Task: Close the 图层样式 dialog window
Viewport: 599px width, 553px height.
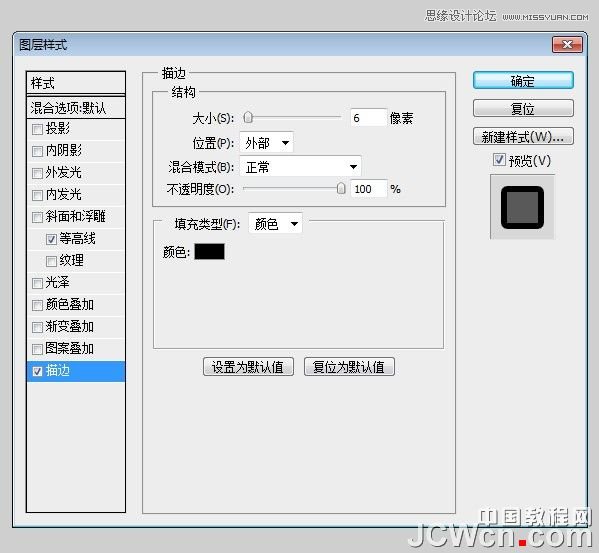Action: tap(567, 45)
